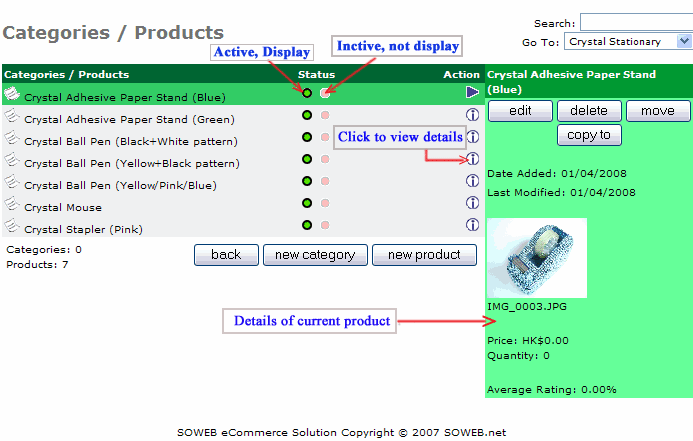Open the Go To category dropdown
693x441 pixels.
pyautogui.click(x=628, y=42)
